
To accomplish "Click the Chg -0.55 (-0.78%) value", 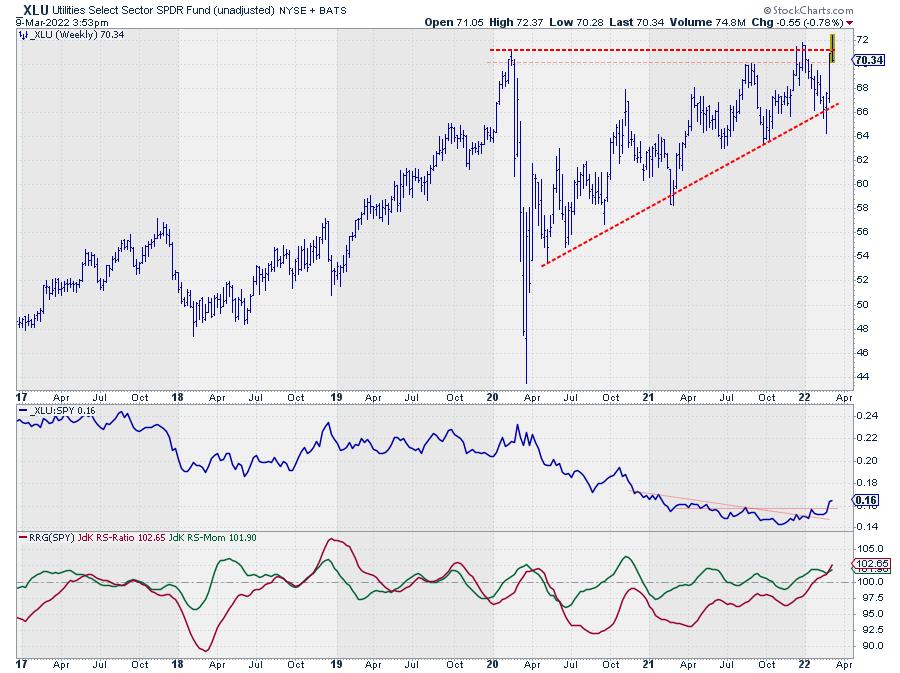I will point(797,22).
